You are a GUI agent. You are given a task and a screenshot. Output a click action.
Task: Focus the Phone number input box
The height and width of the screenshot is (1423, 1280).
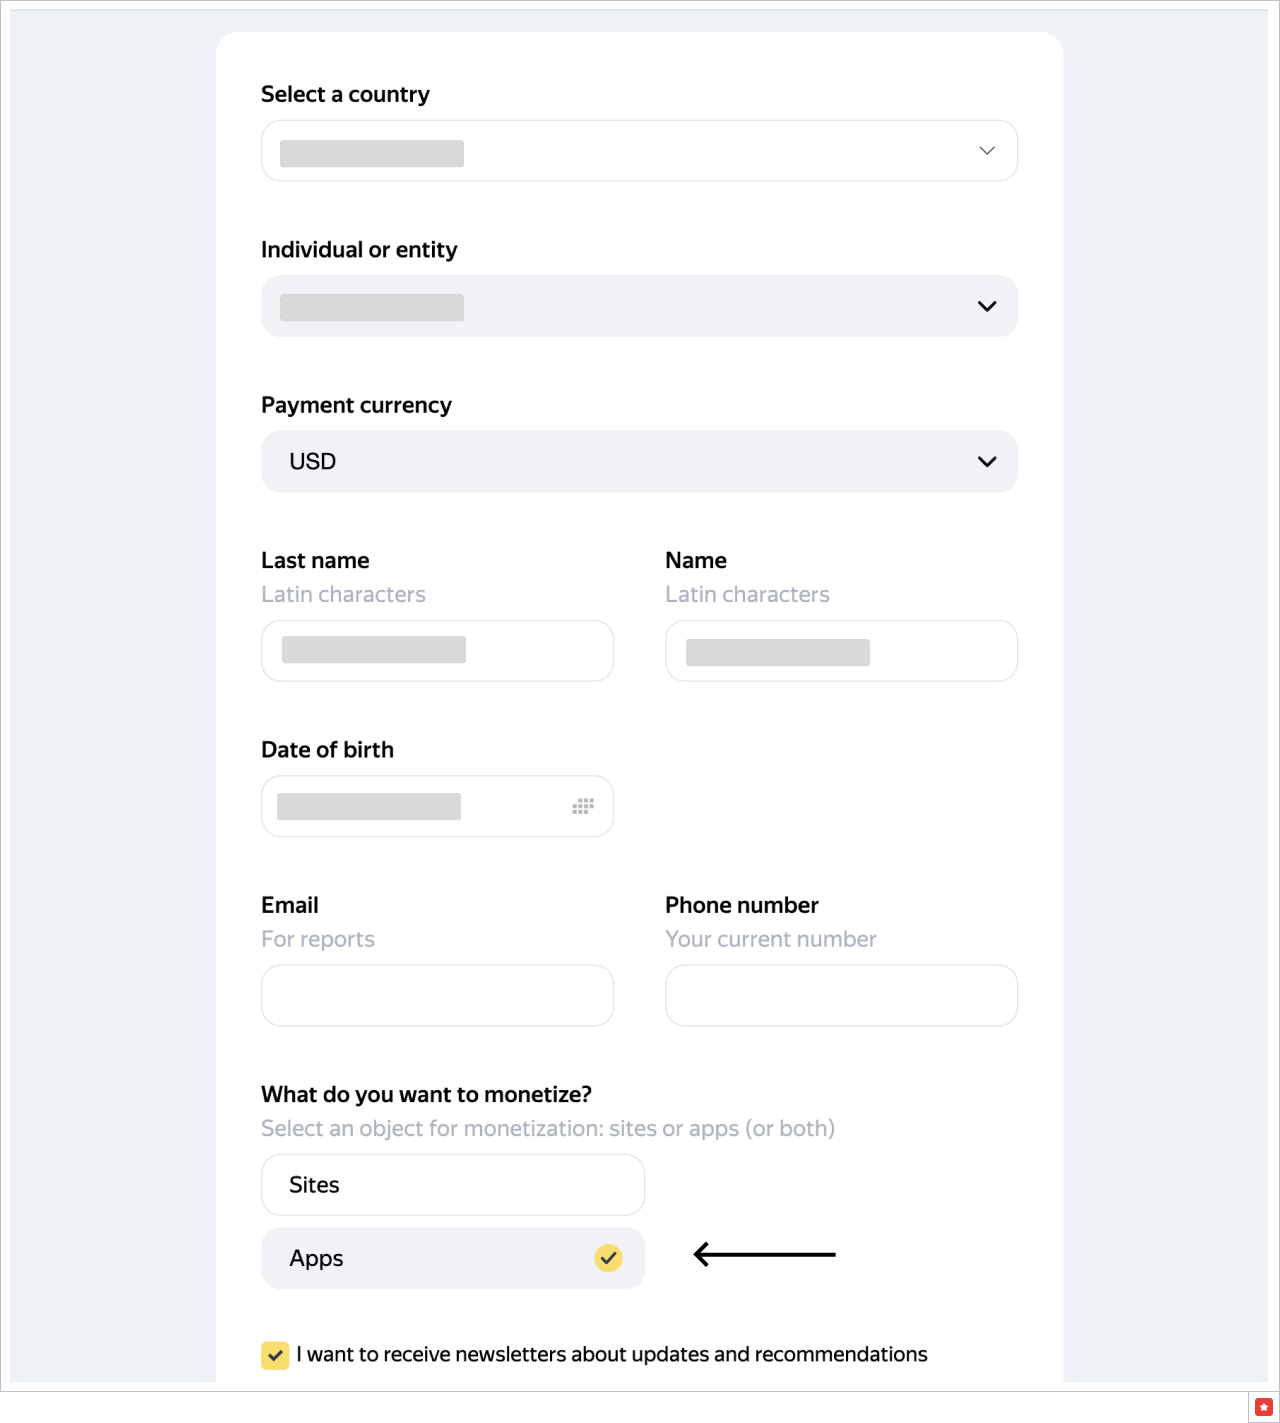coord(841,995)
